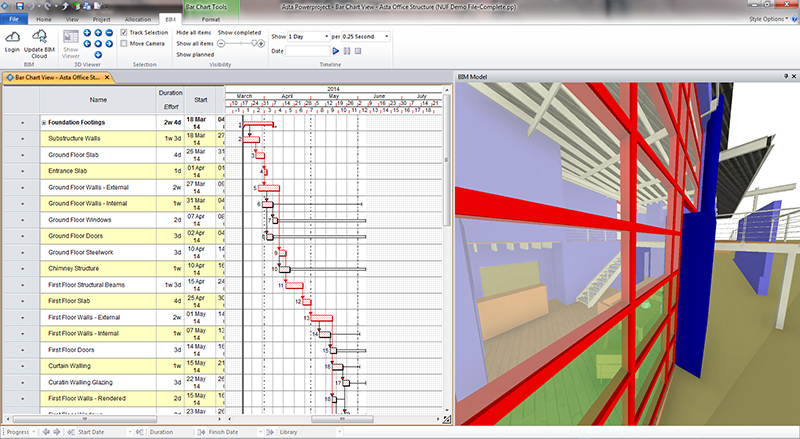Click the task table horizontal scrollbar

(84, 419)
